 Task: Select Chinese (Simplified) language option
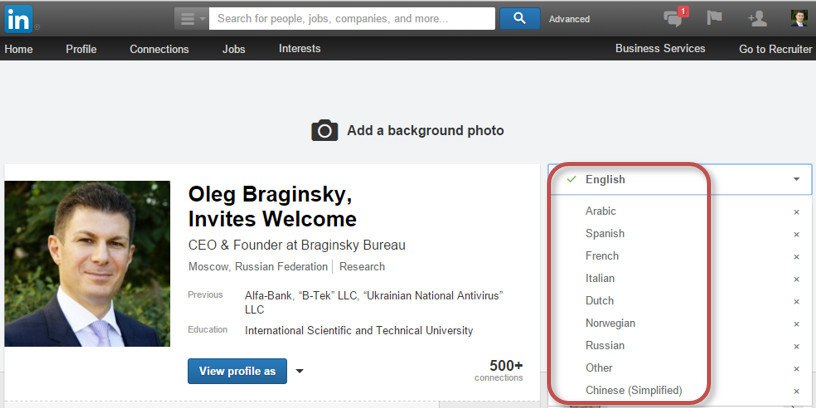[633, 390]
